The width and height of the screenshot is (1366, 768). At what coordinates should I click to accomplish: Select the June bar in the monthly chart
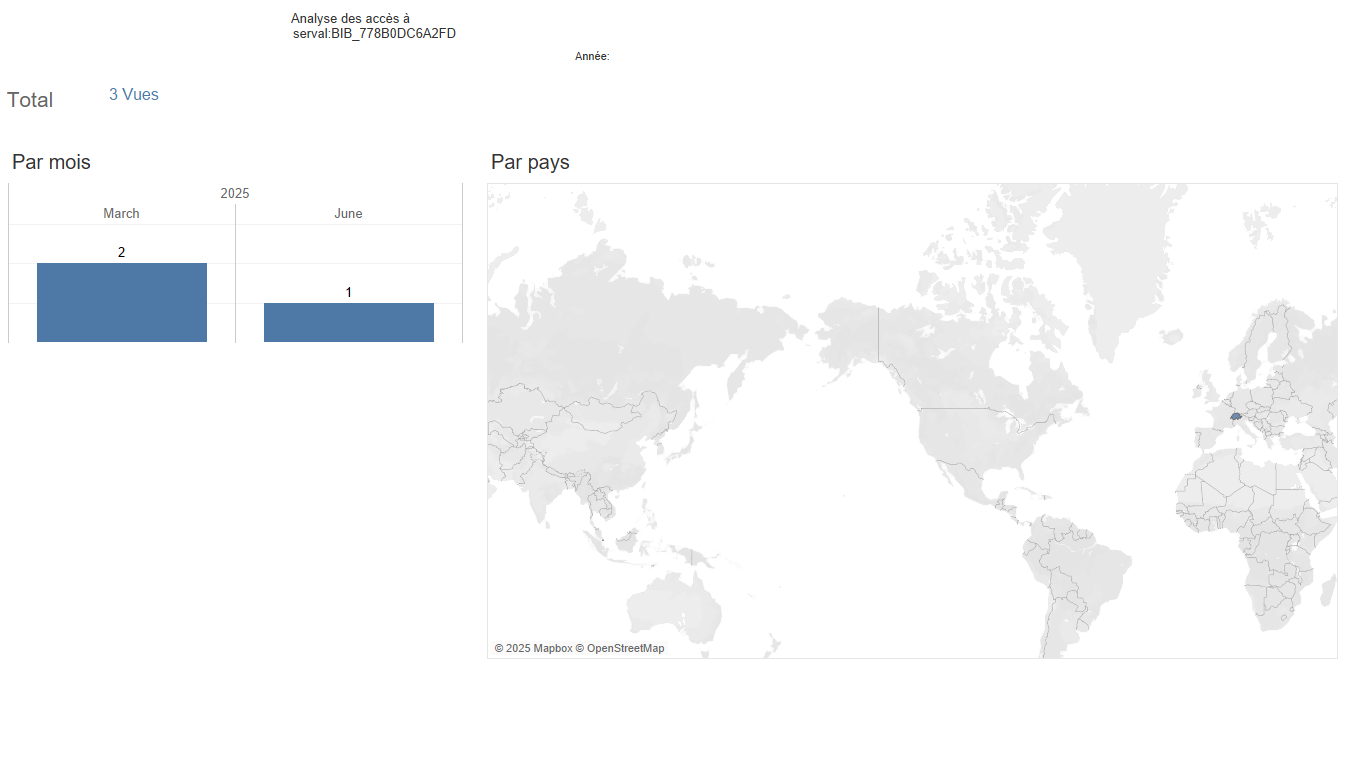348,322
